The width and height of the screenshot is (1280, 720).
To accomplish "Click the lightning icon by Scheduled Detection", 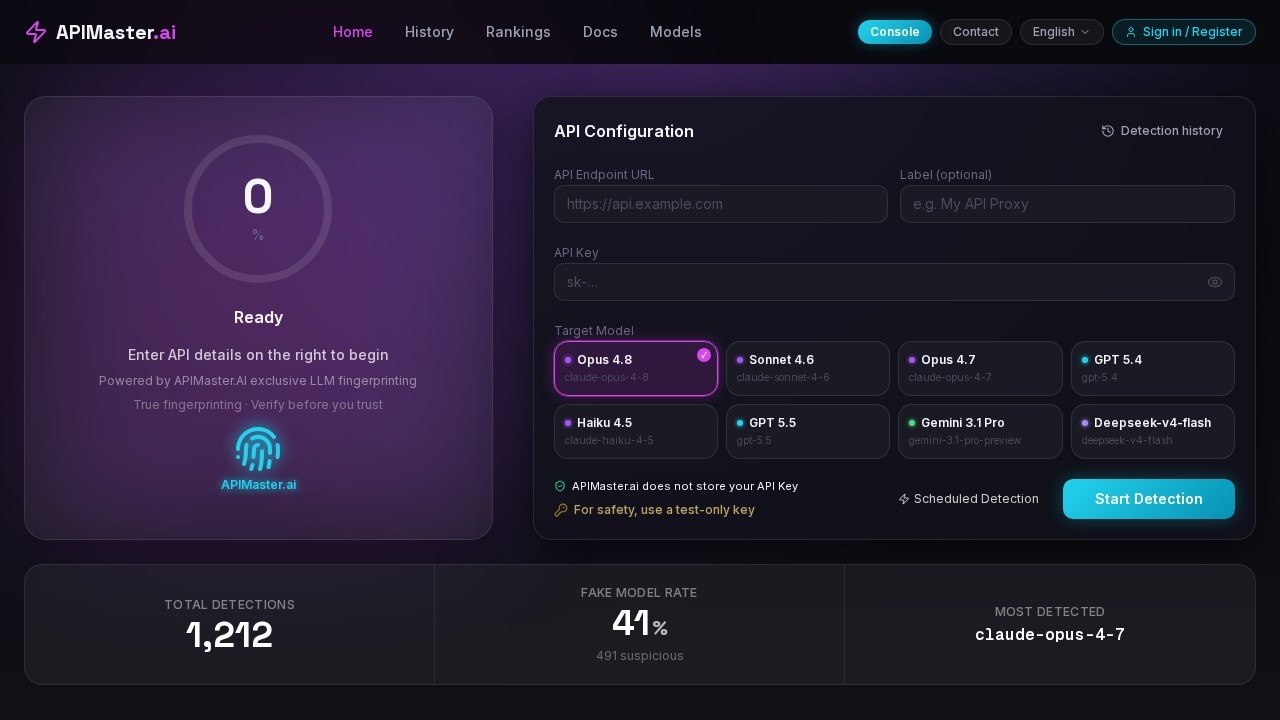I will (x=904, y=499).
